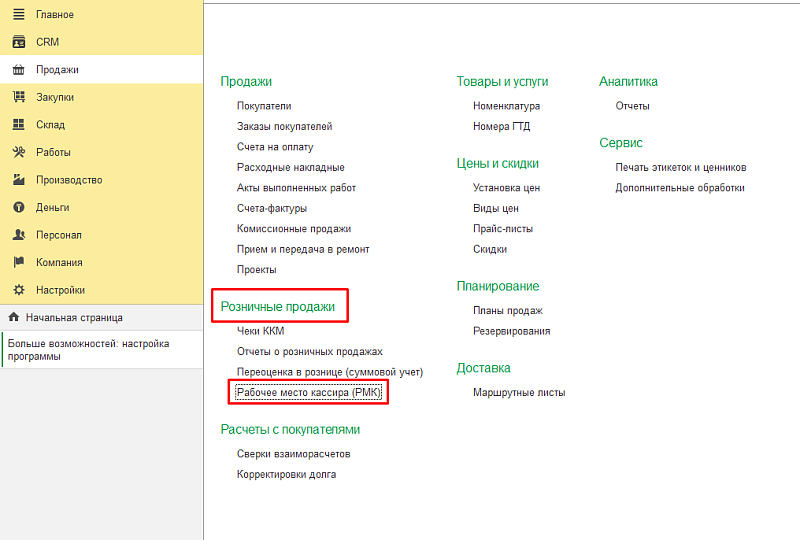Click the factory icon for Производство
The height and width of the screenshot is (540, 800).
click(x=18, y=180)
